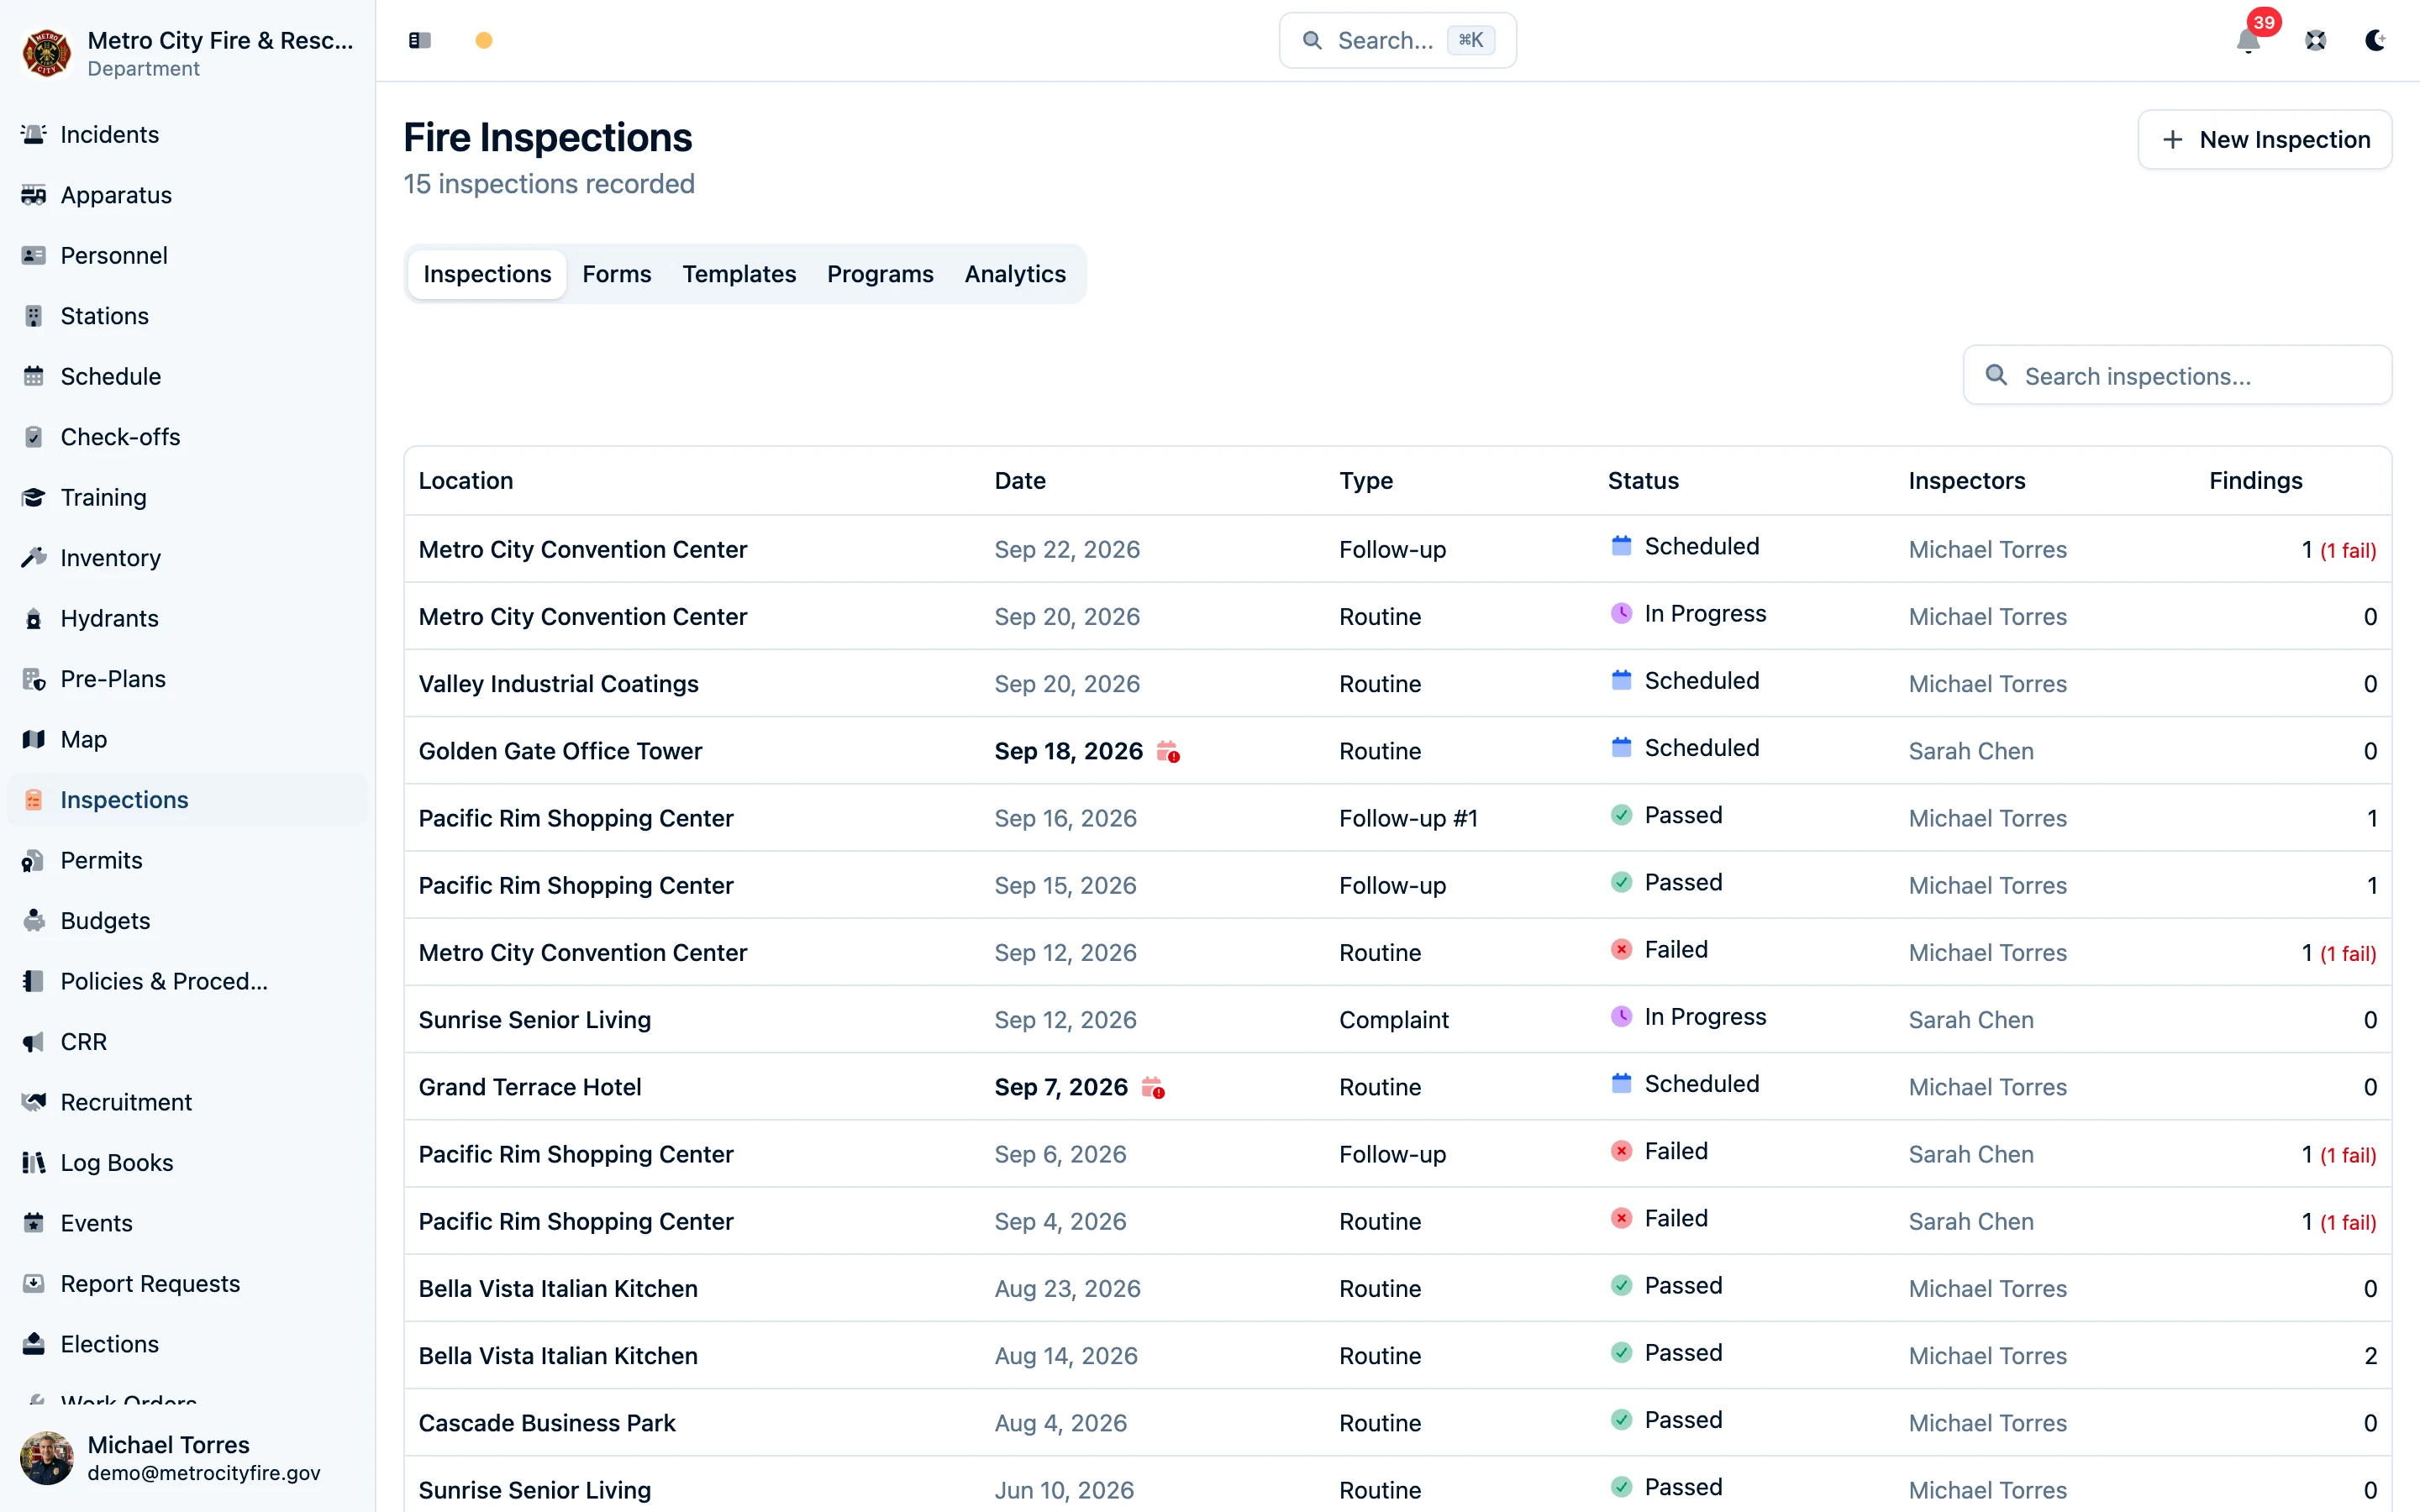2420x1512 pixels.
Task: Open the Analytics tab
Action: 1015,274
